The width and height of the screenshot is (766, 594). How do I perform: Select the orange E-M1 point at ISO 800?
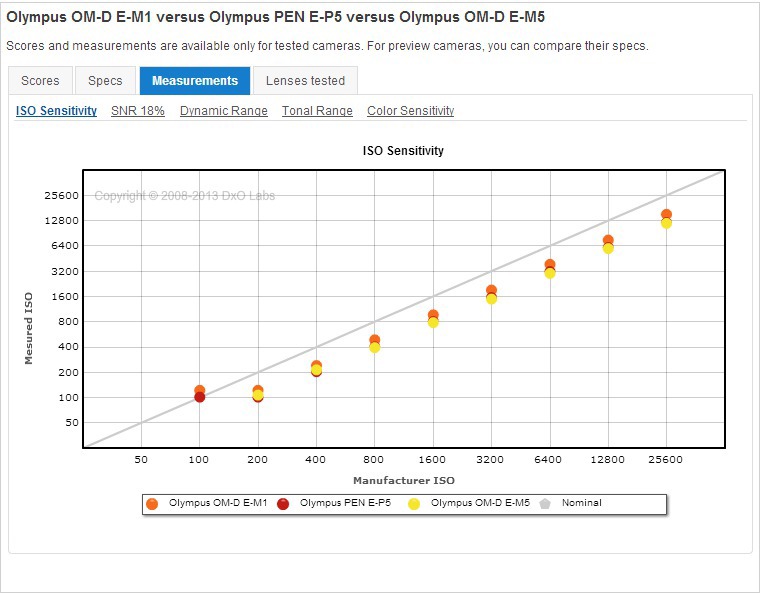point(375,339)
